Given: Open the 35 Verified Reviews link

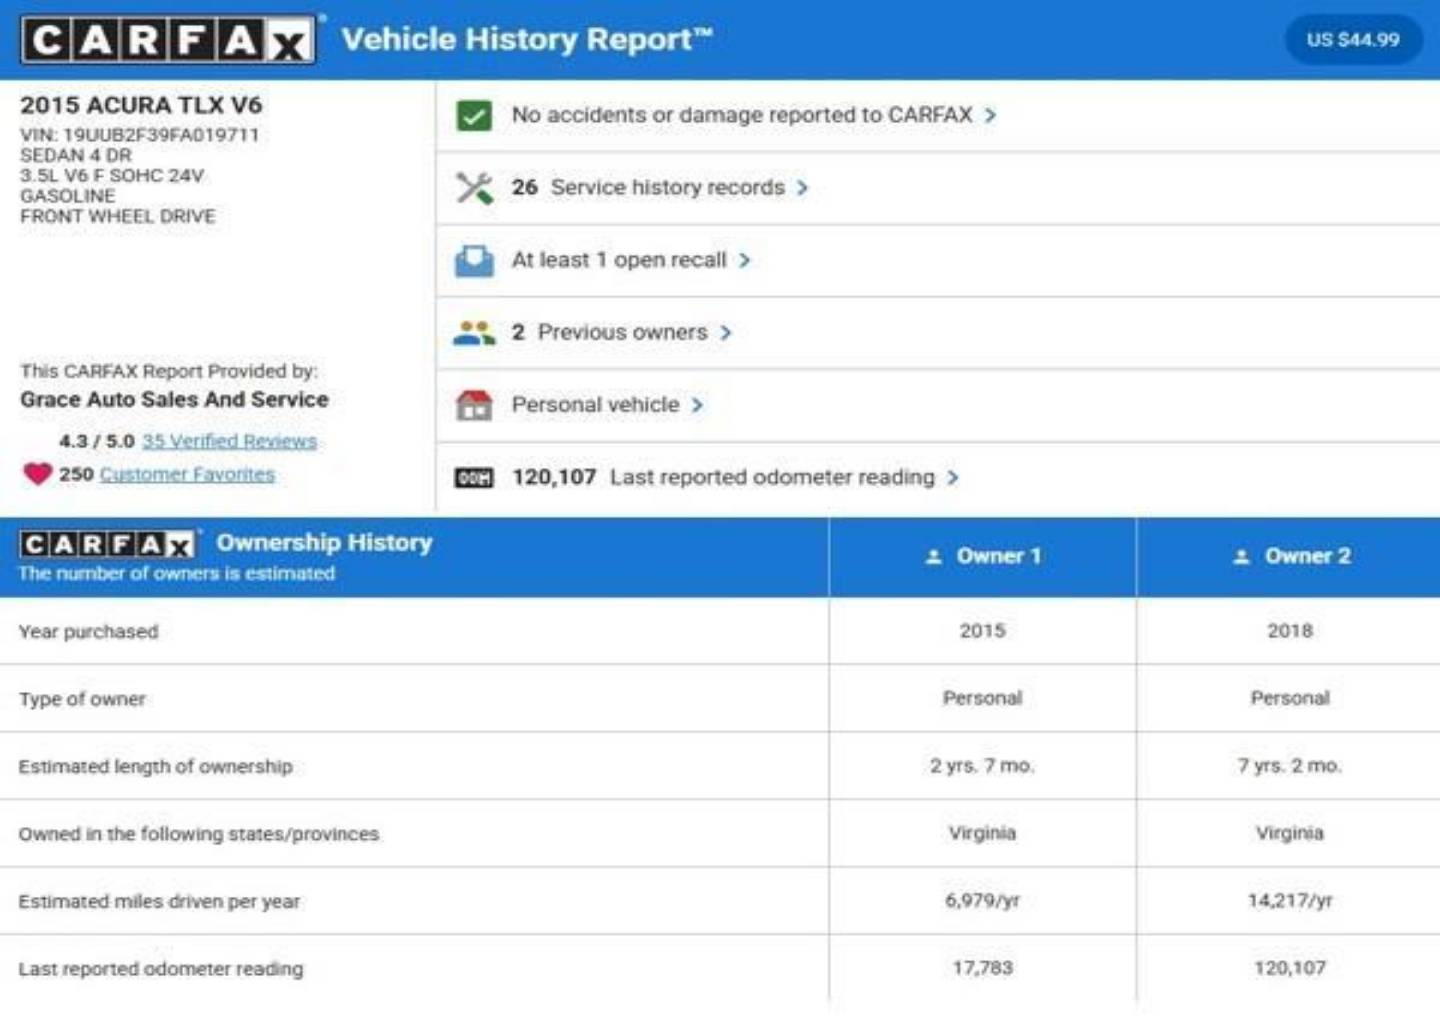Looking at the screenshot, I should pos(229,441).
